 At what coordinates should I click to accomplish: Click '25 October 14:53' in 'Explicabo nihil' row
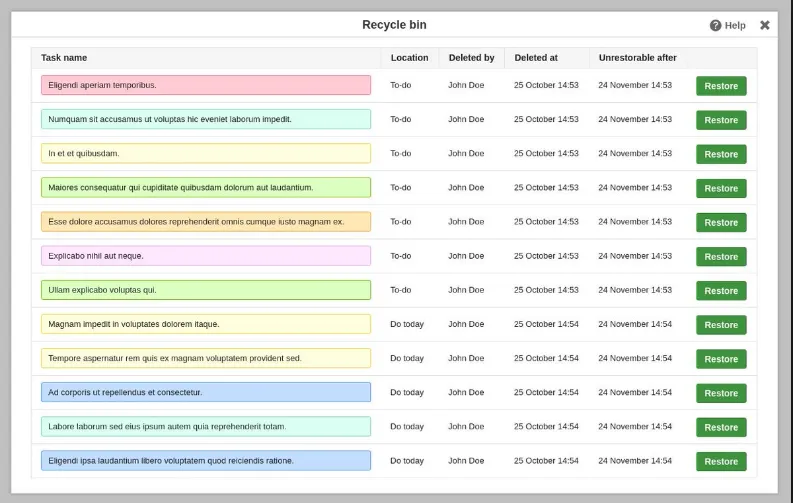pyautogui.click(x=546, y=256)
